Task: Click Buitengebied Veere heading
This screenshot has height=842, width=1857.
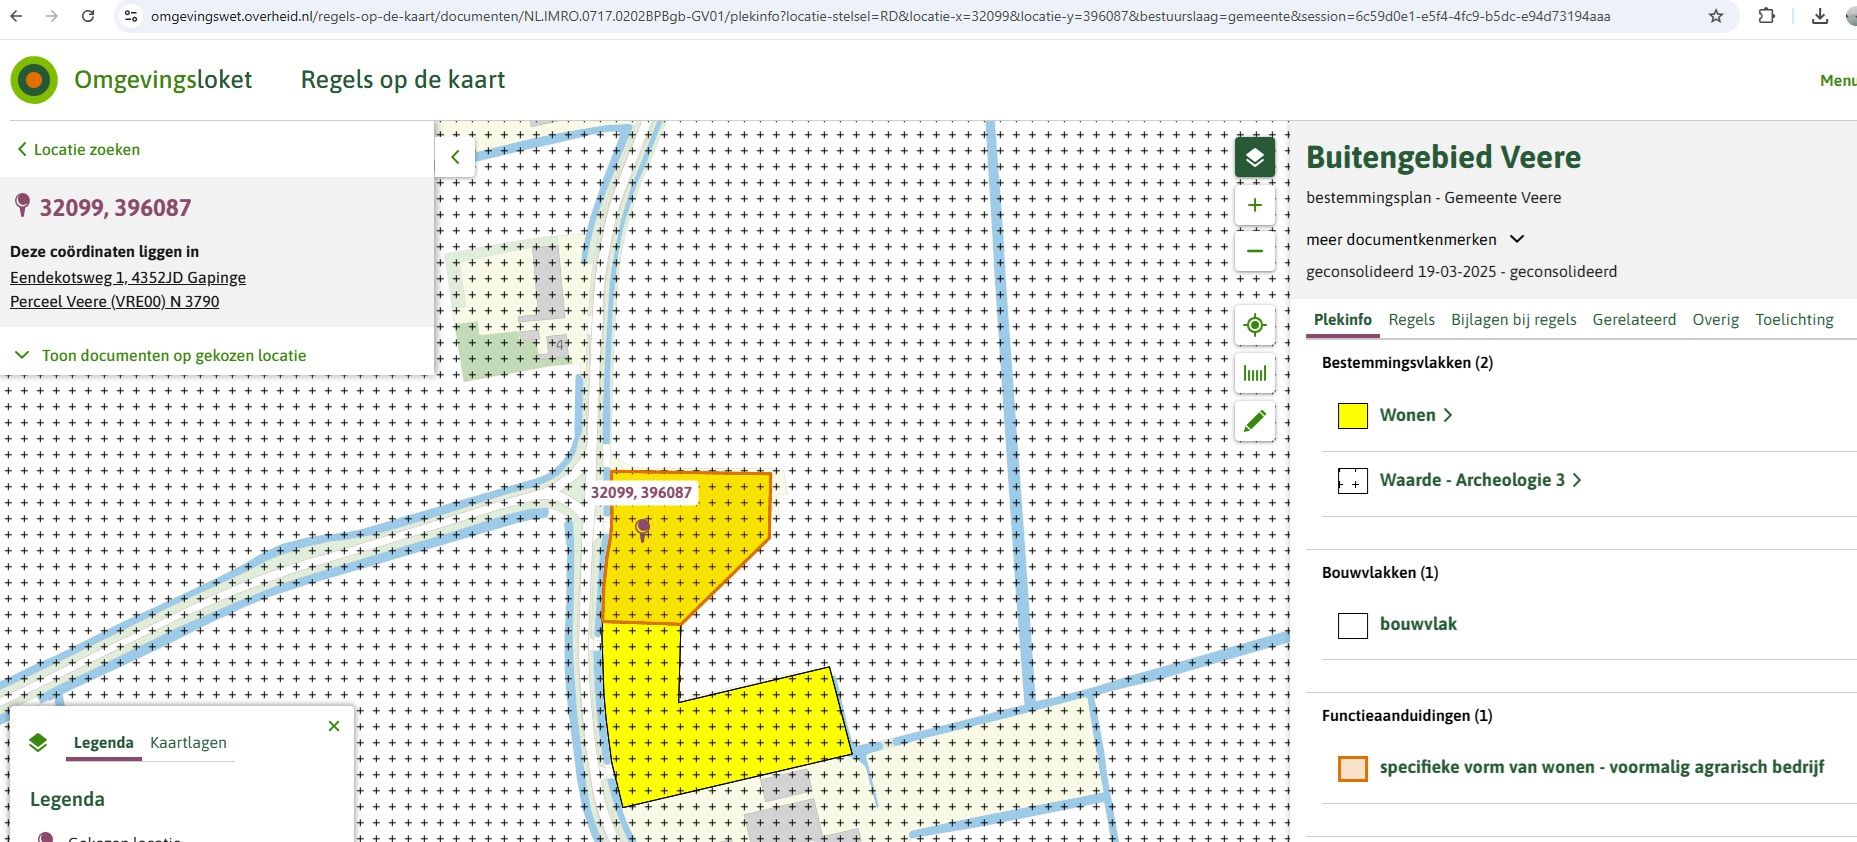Action: [1443, 157]
